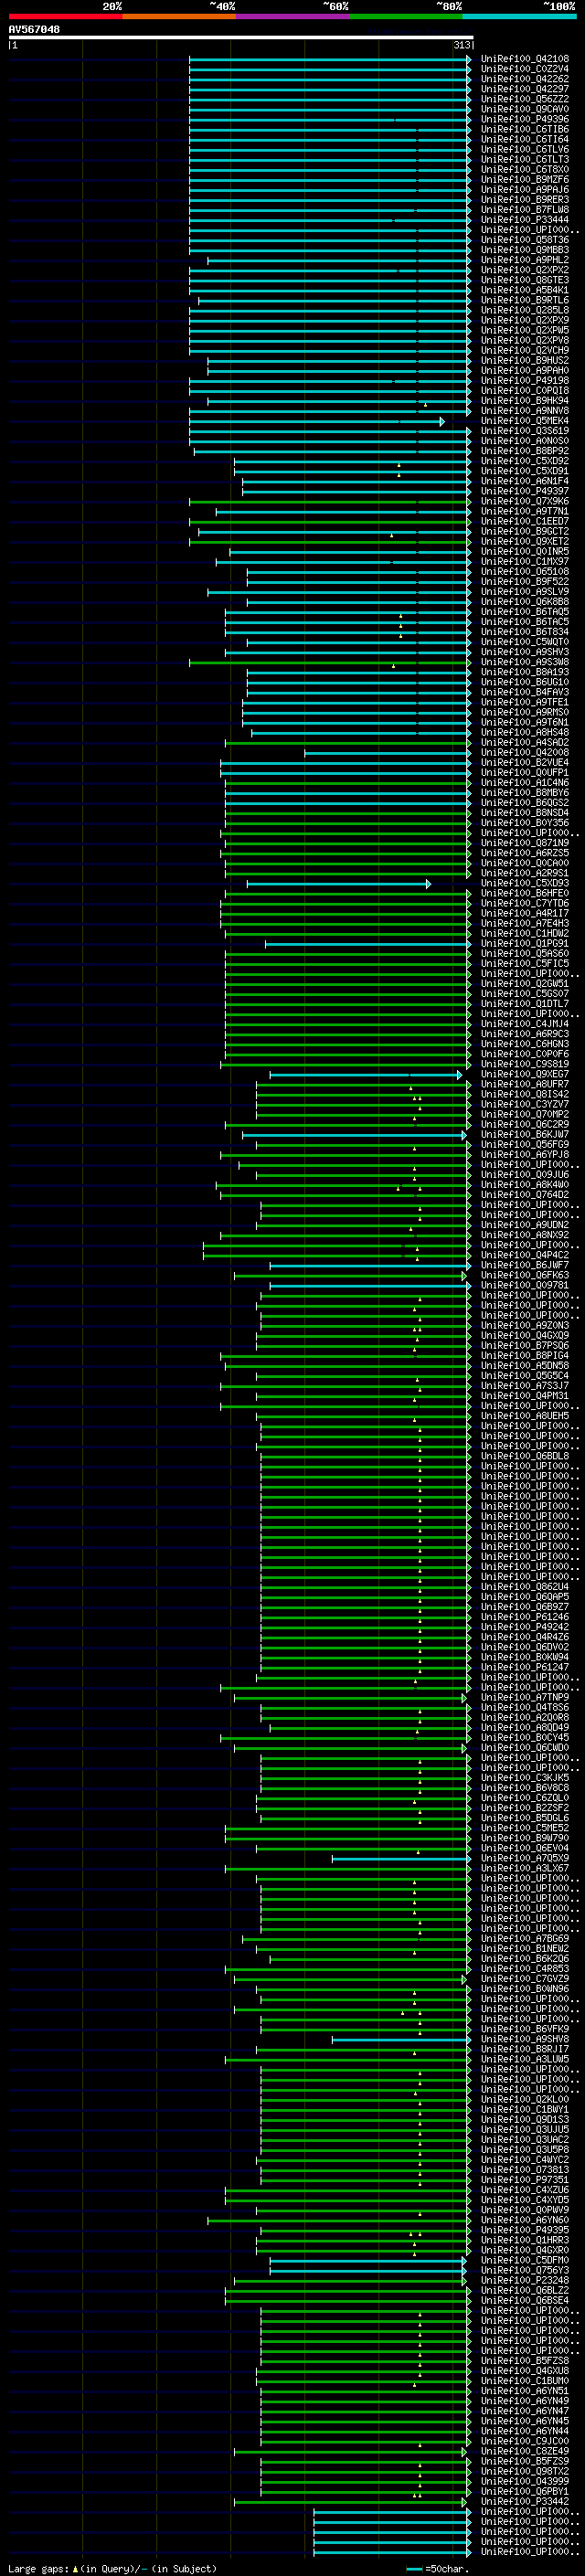
Task: Select hit label UniRef100_B8PIG4
Action: point(525,1356)
